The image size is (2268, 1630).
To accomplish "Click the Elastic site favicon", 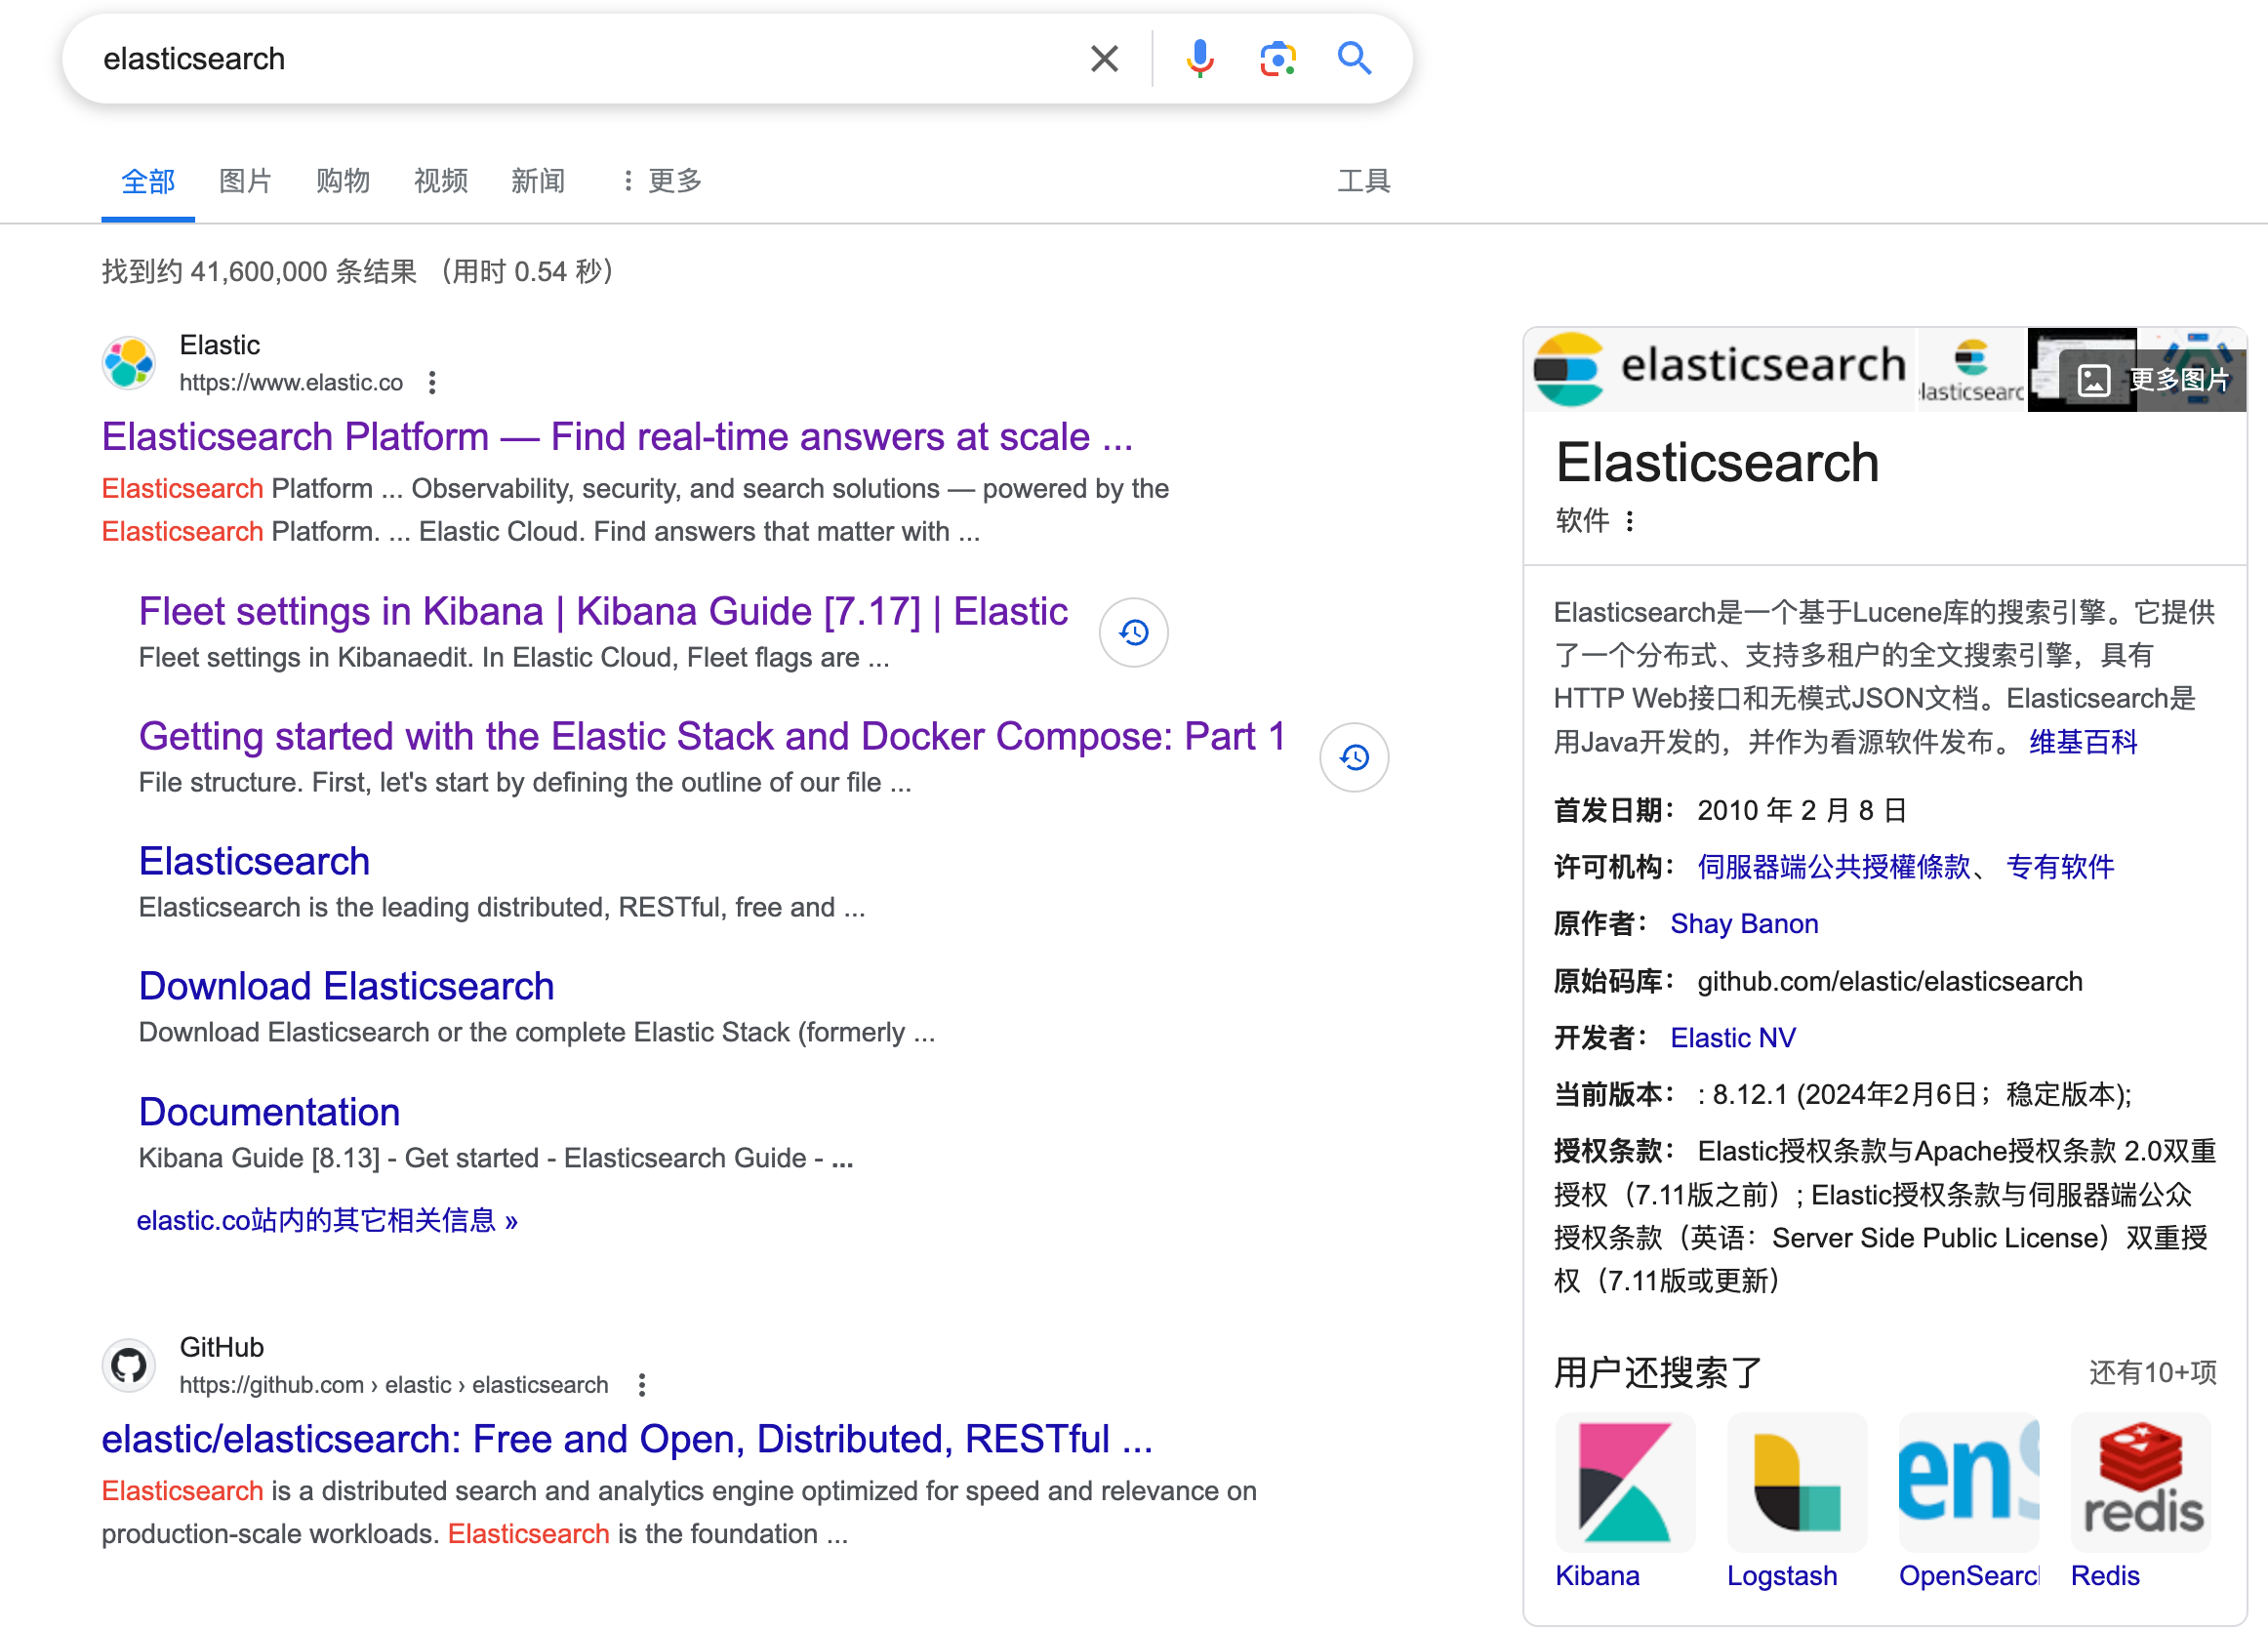I will click(129, 362).
